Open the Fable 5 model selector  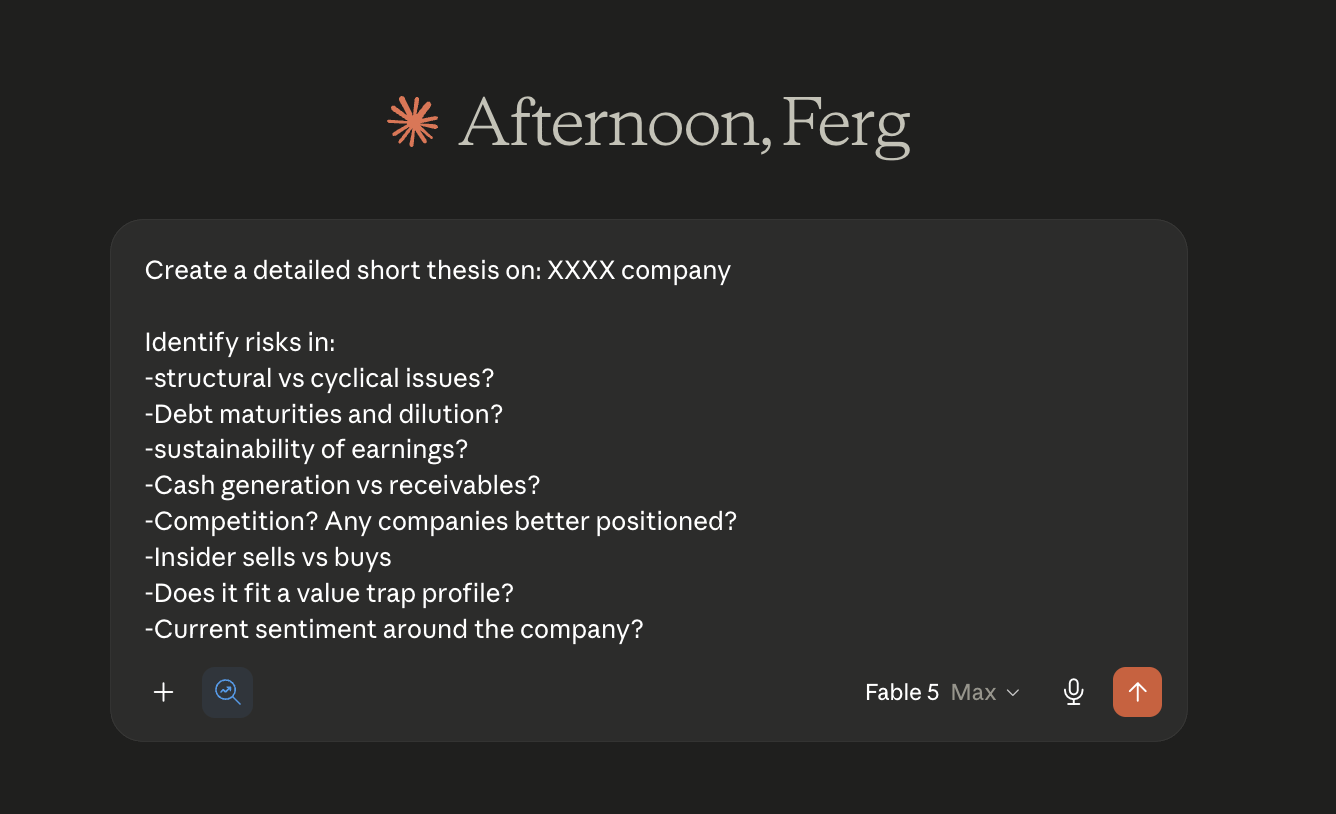click(942, 692)
